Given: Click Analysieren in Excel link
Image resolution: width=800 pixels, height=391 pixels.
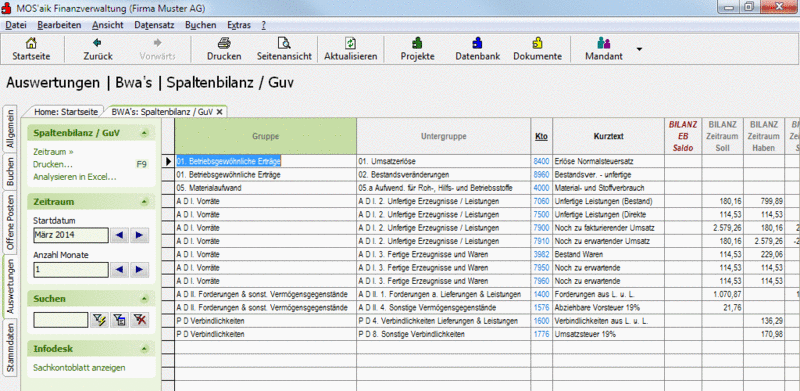Looking at the screenshot, I should [75, 177].
